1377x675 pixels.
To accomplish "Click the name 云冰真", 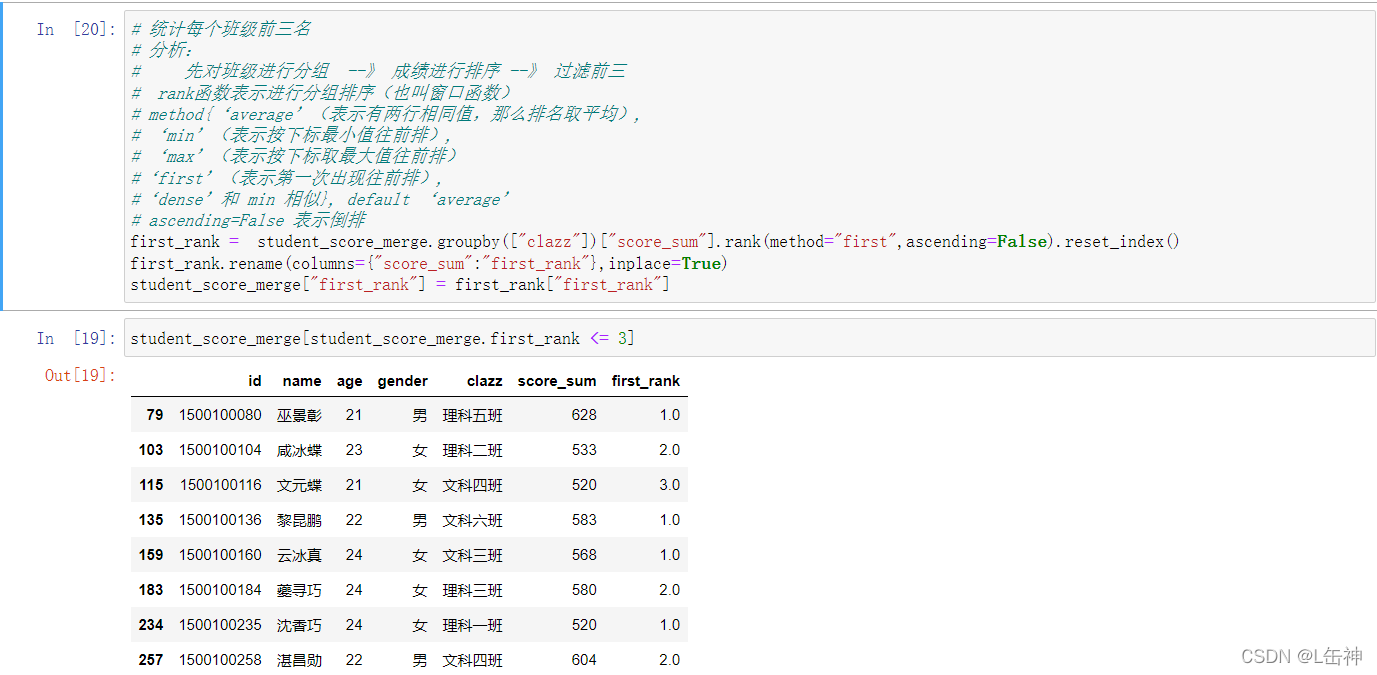I will coord(300,555).
